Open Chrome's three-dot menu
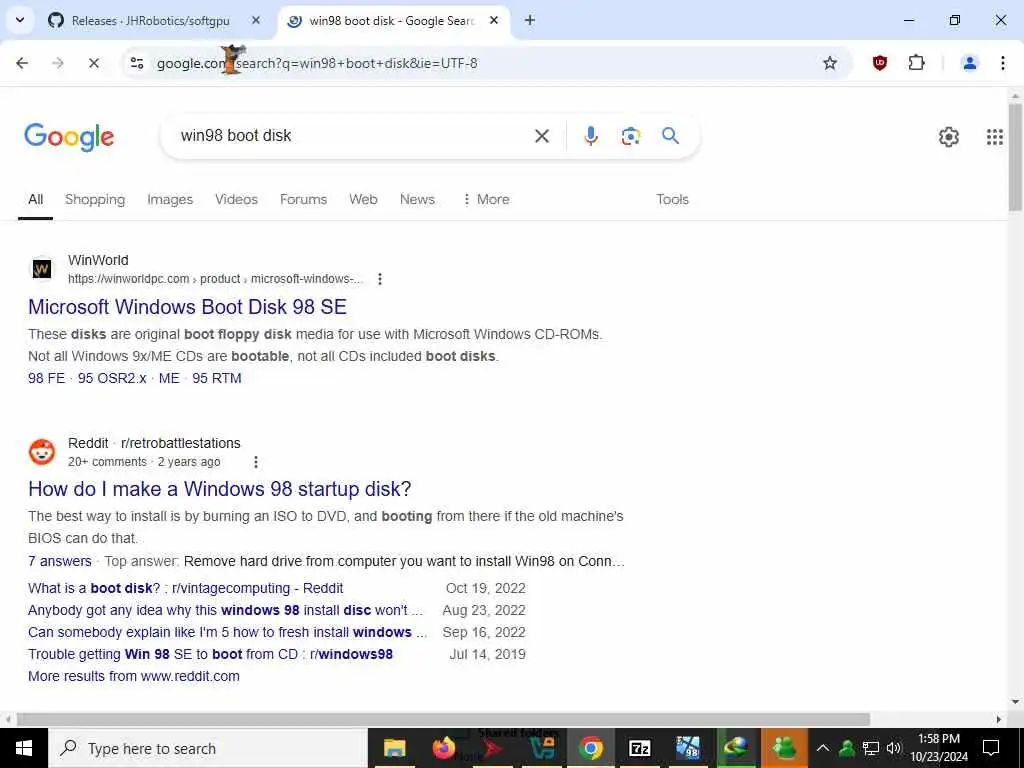Screen dimensions: 1024x768 pyautogui.click(x=1002, y=63)
